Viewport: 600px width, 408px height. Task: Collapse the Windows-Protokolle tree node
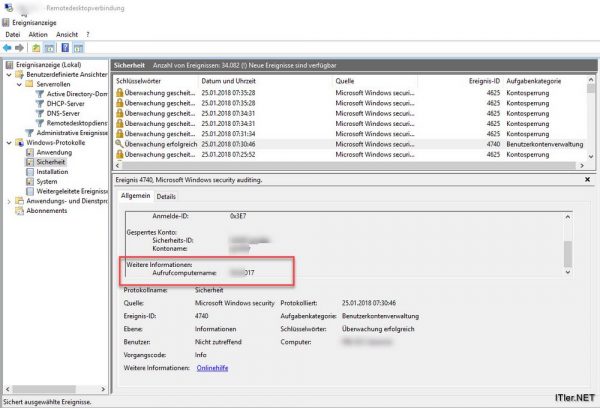[10, 142]
